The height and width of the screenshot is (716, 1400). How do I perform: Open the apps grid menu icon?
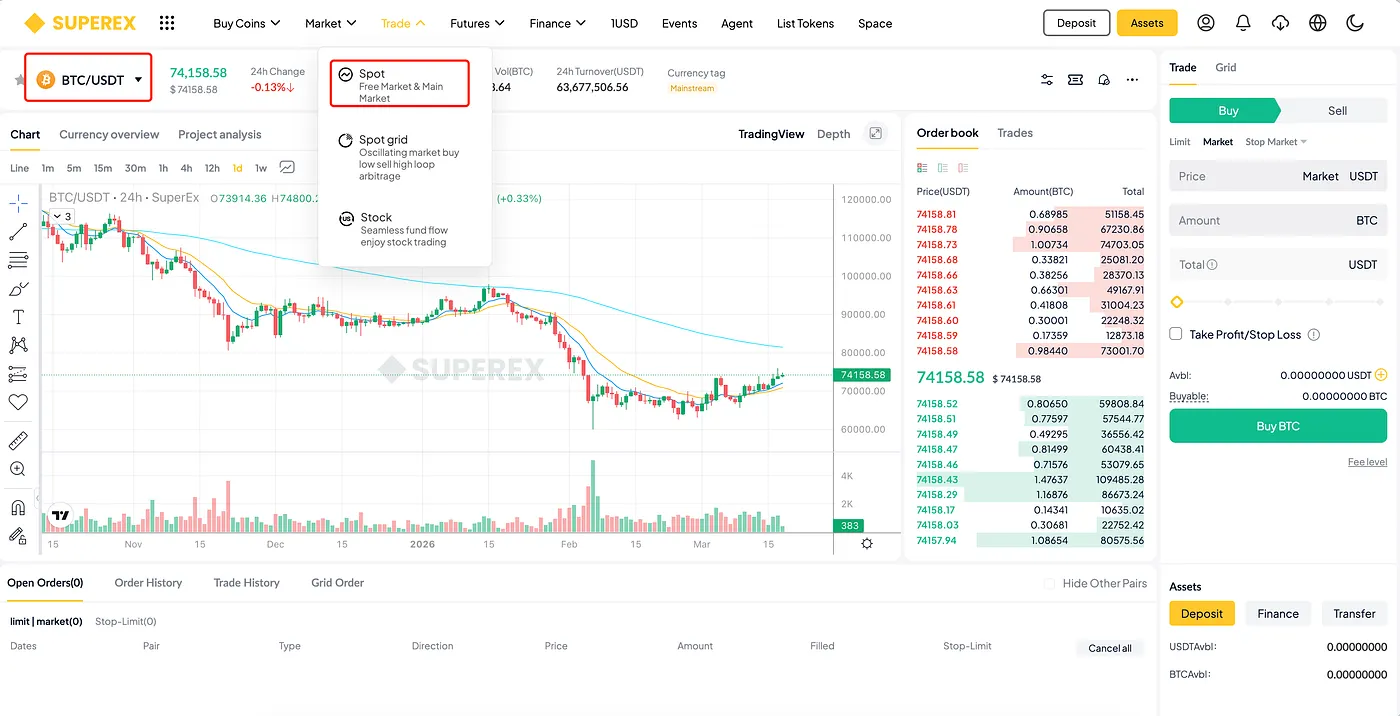(167, 23)
